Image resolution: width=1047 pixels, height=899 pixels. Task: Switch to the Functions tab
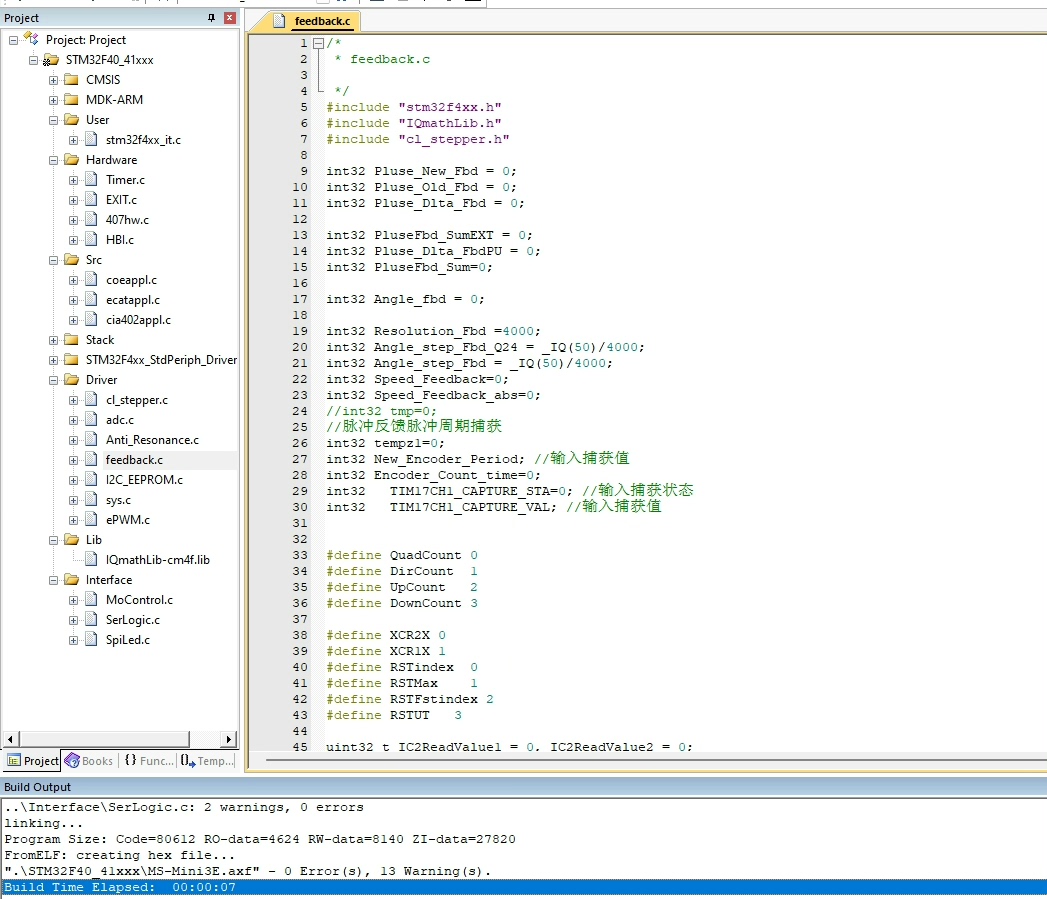pos(149,761)
